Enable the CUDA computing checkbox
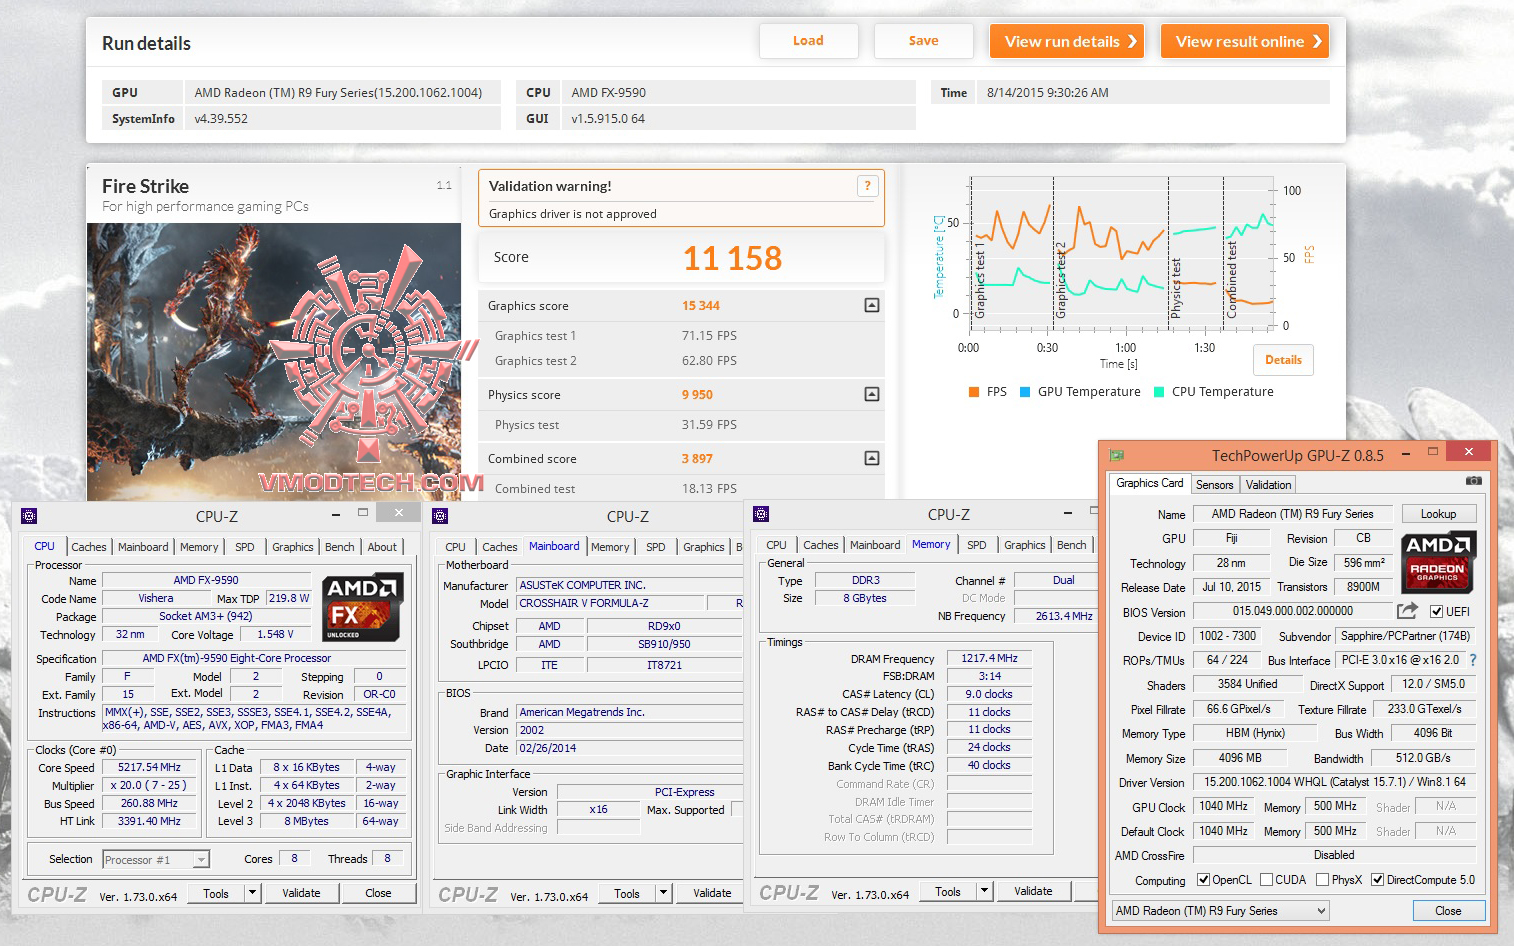Screen dimensions: 1514x946 [1266, 879]
